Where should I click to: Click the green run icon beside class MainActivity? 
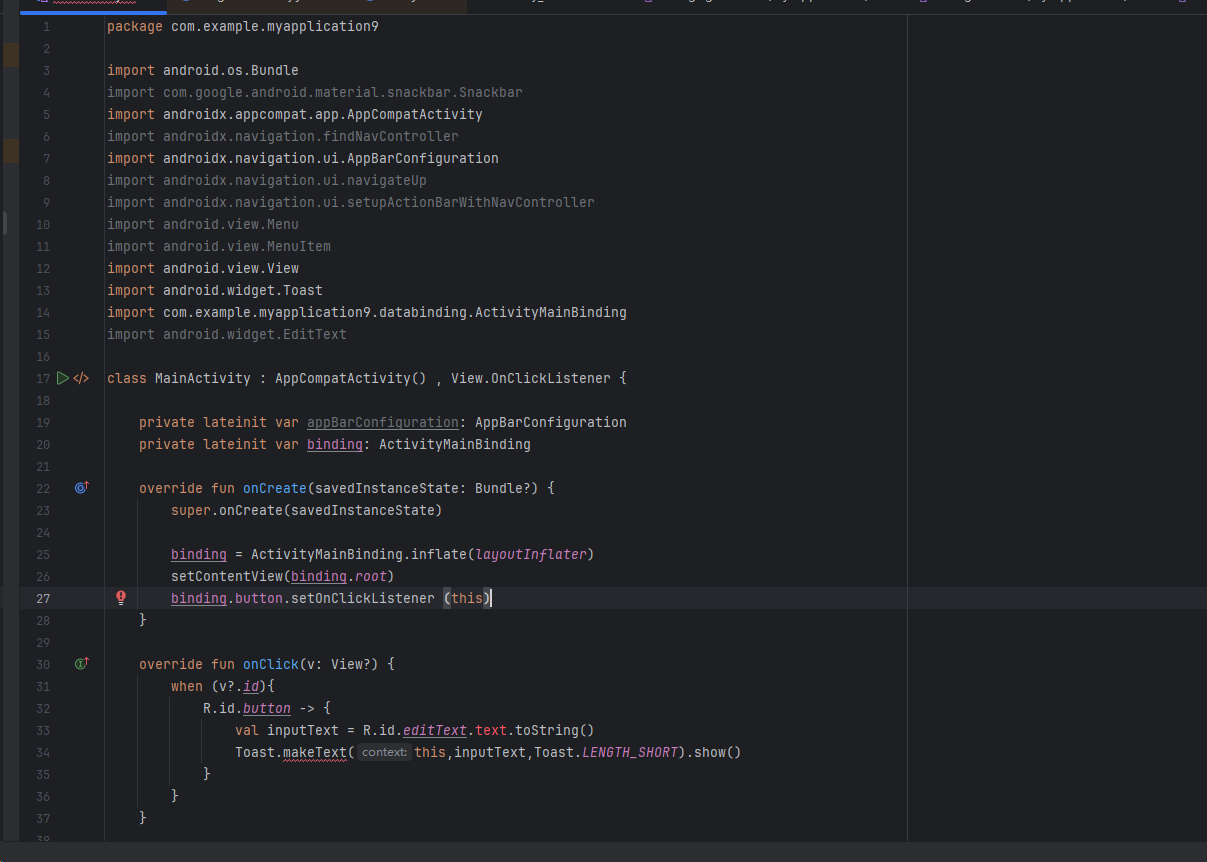point(63,378)
